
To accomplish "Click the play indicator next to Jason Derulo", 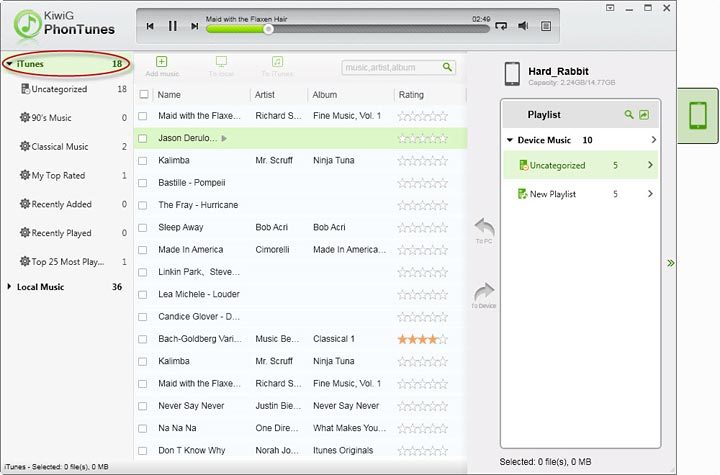I will [x=224, y=138].
